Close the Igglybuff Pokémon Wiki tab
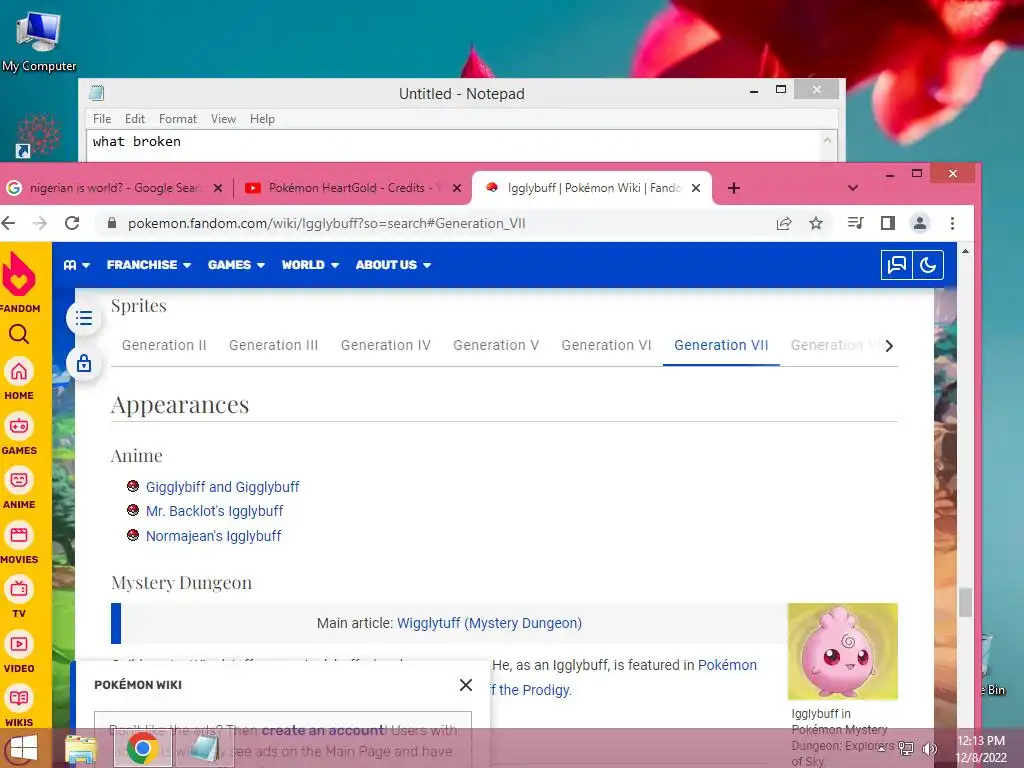 (696, 188)
